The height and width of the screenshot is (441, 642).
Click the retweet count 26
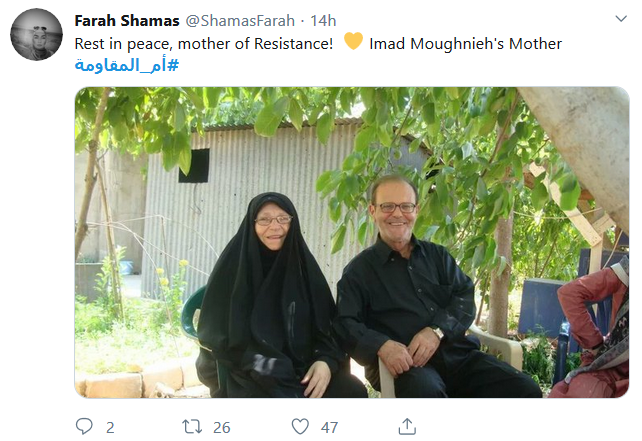(222, 428)
